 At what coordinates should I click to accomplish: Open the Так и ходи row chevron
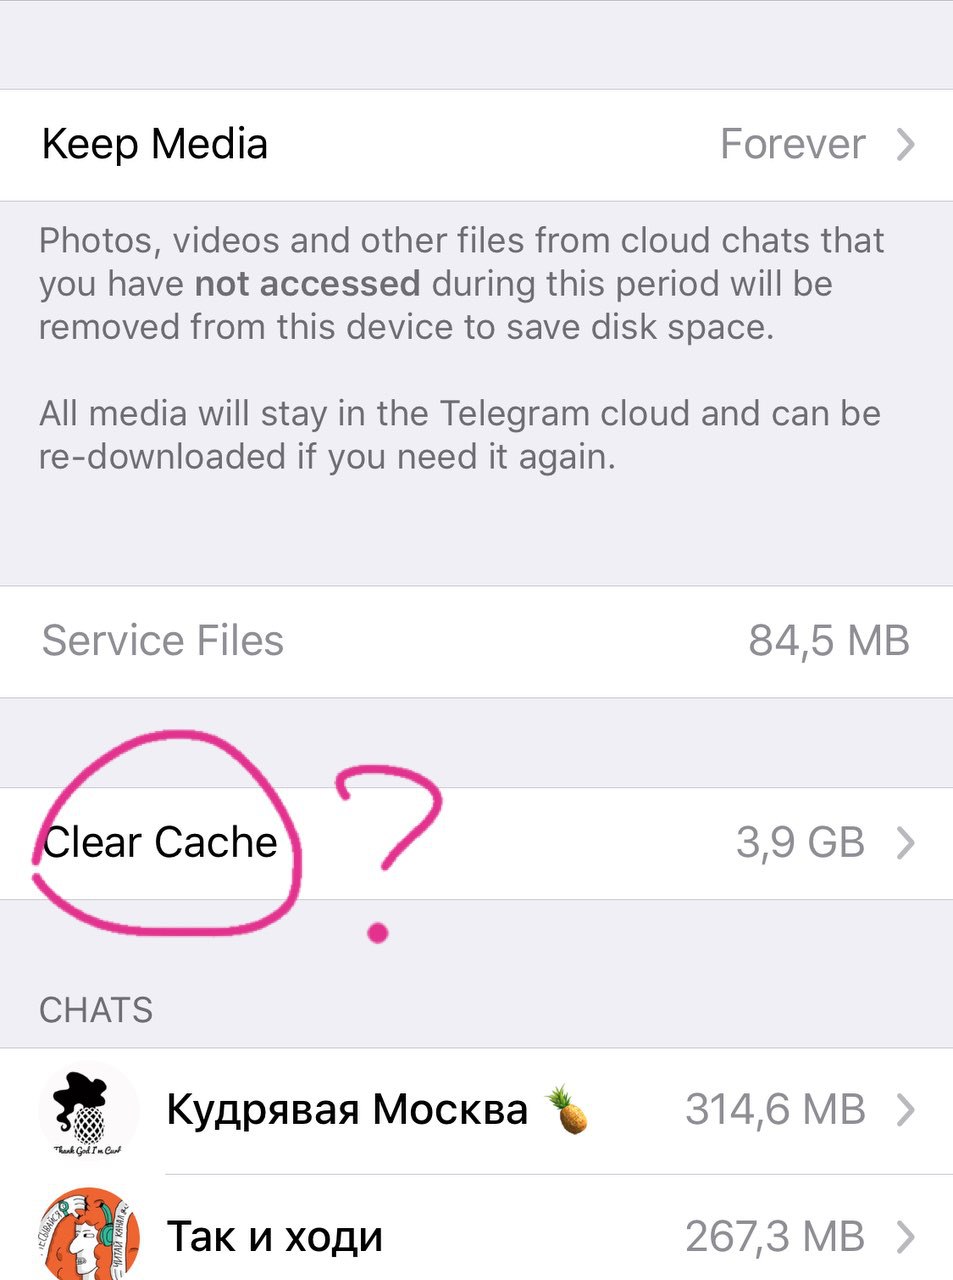click(x=906, y=1237)
